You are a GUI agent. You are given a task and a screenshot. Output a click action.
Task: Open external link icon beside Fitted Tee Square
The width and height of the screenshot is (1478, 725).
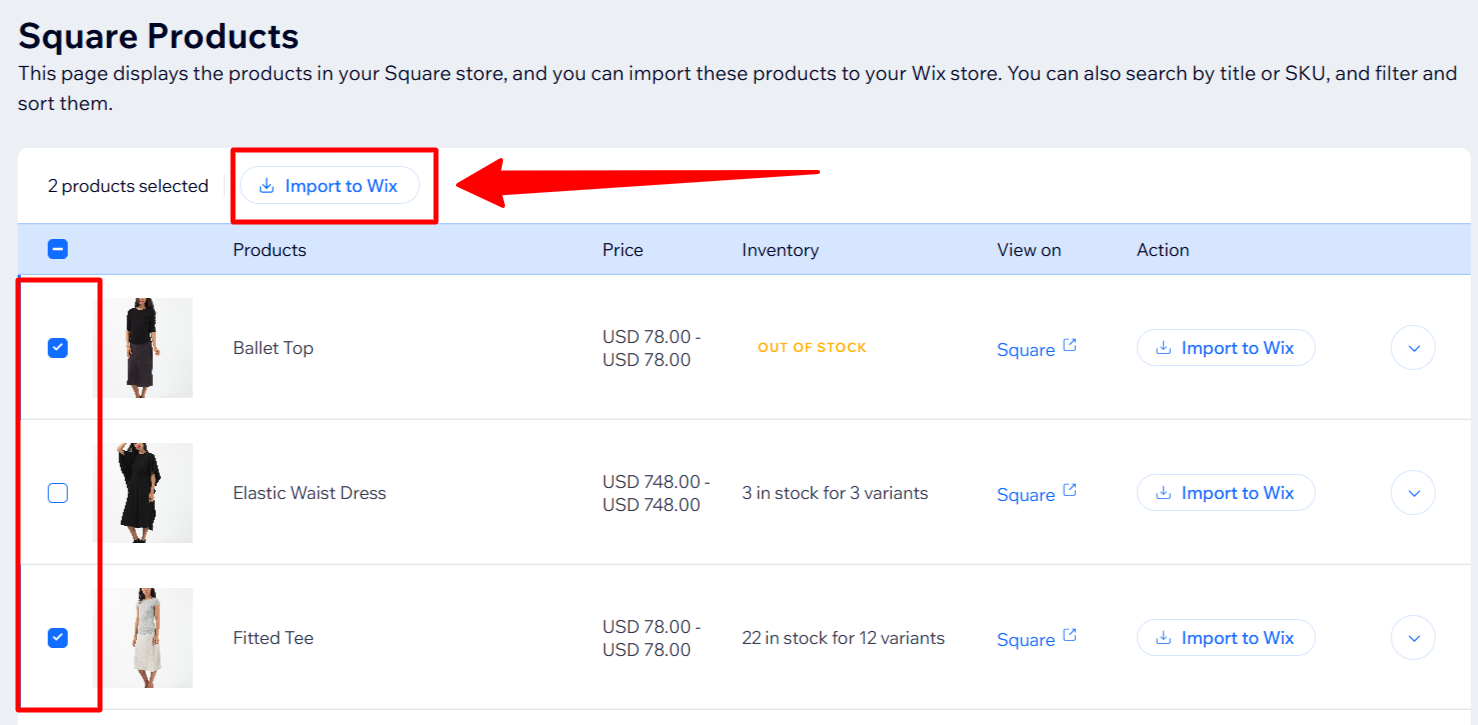coord(1069,635)
